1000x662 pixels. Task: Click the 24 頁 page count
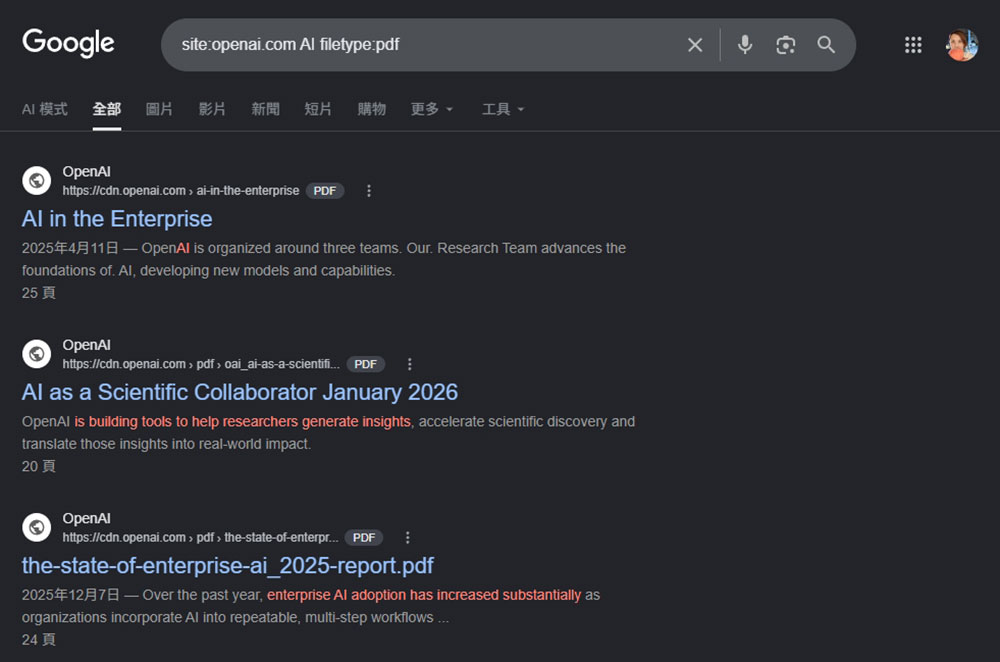click(x=38, y=640)
